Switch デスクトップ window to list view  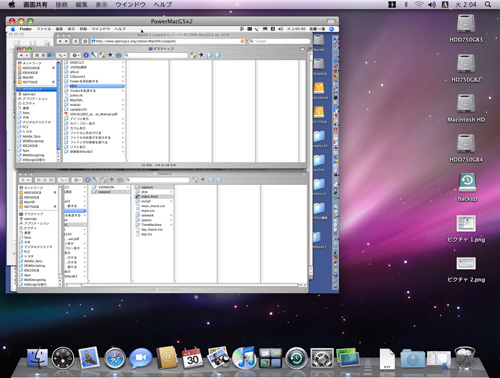tap(43, 55)
